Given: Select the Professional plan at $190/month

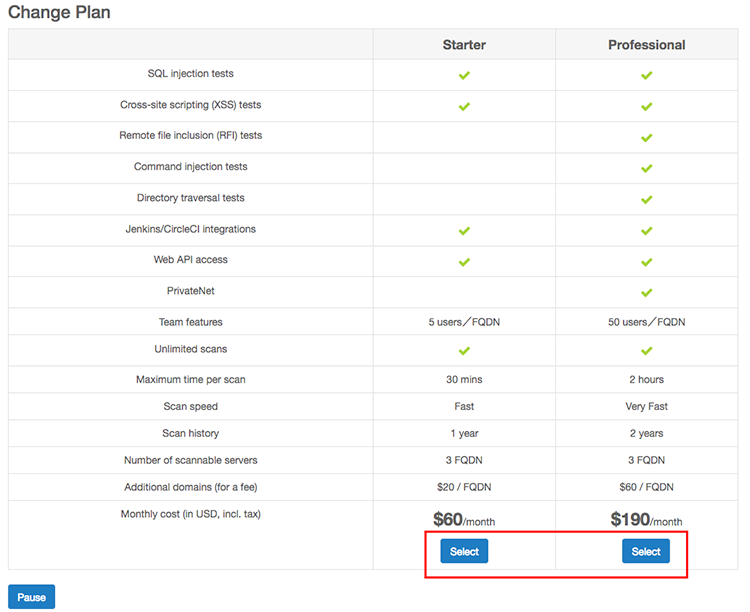Looking at the screenshot, I should click(x=646, y=551).
